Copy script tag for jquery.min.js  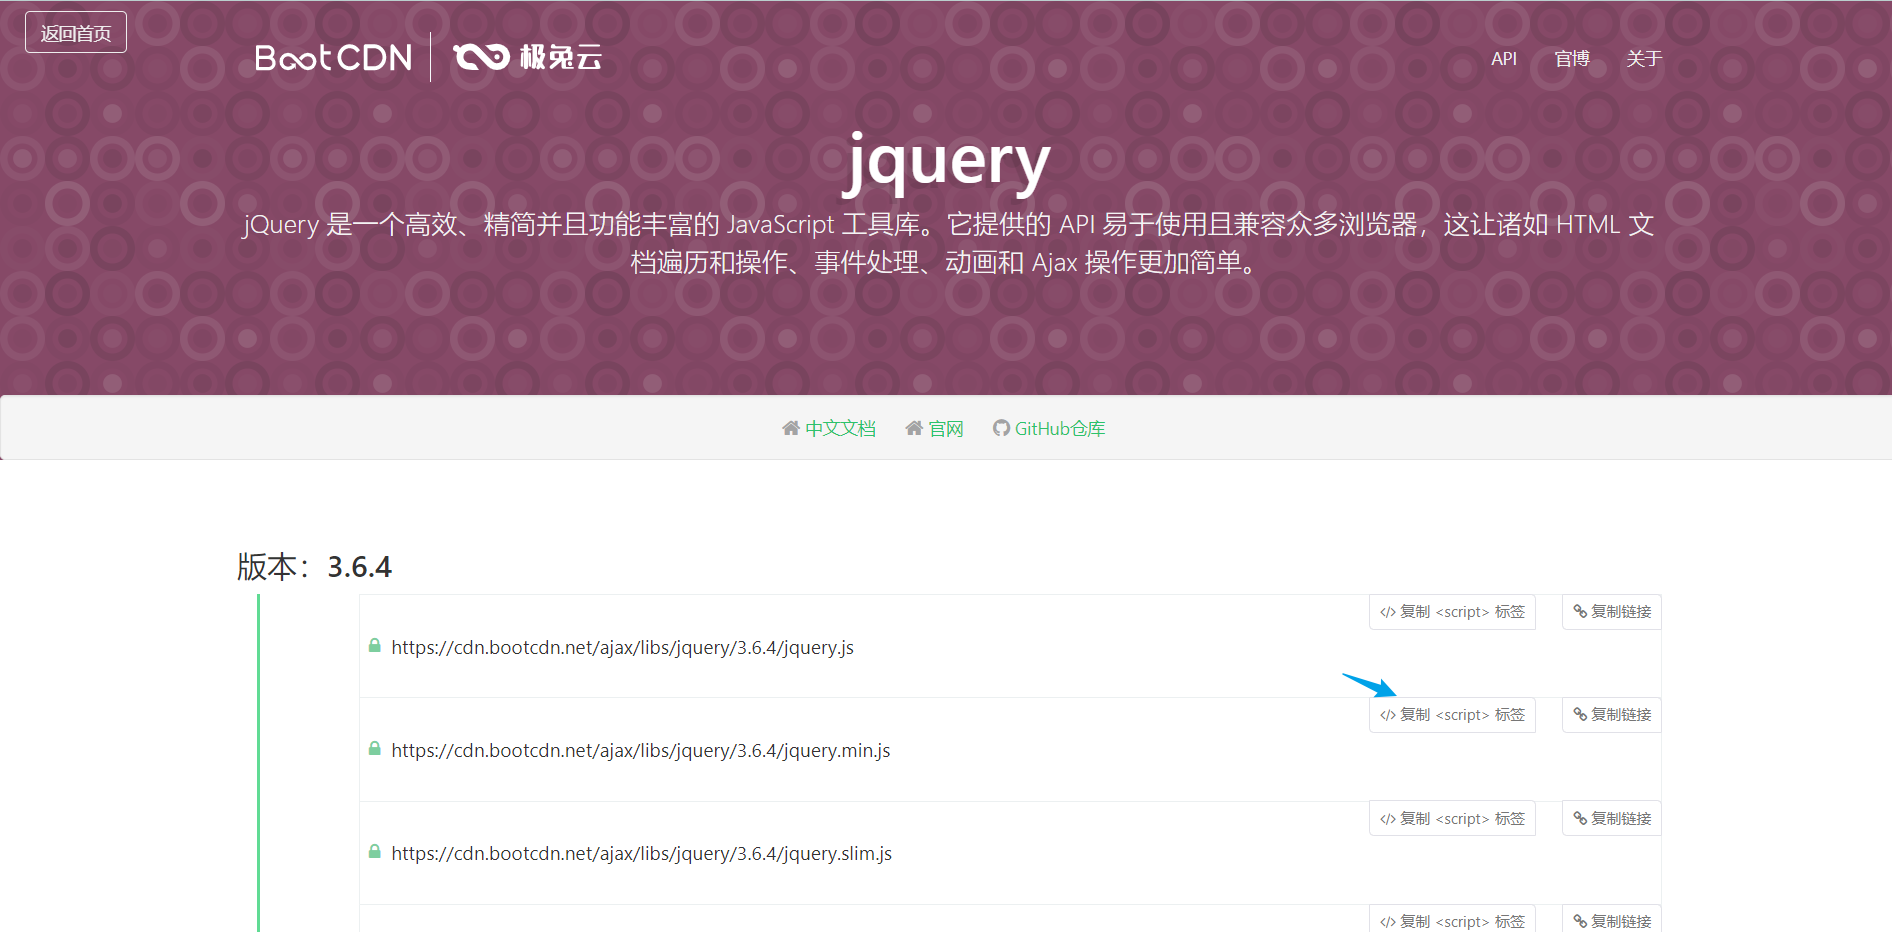click(1452, 715)
